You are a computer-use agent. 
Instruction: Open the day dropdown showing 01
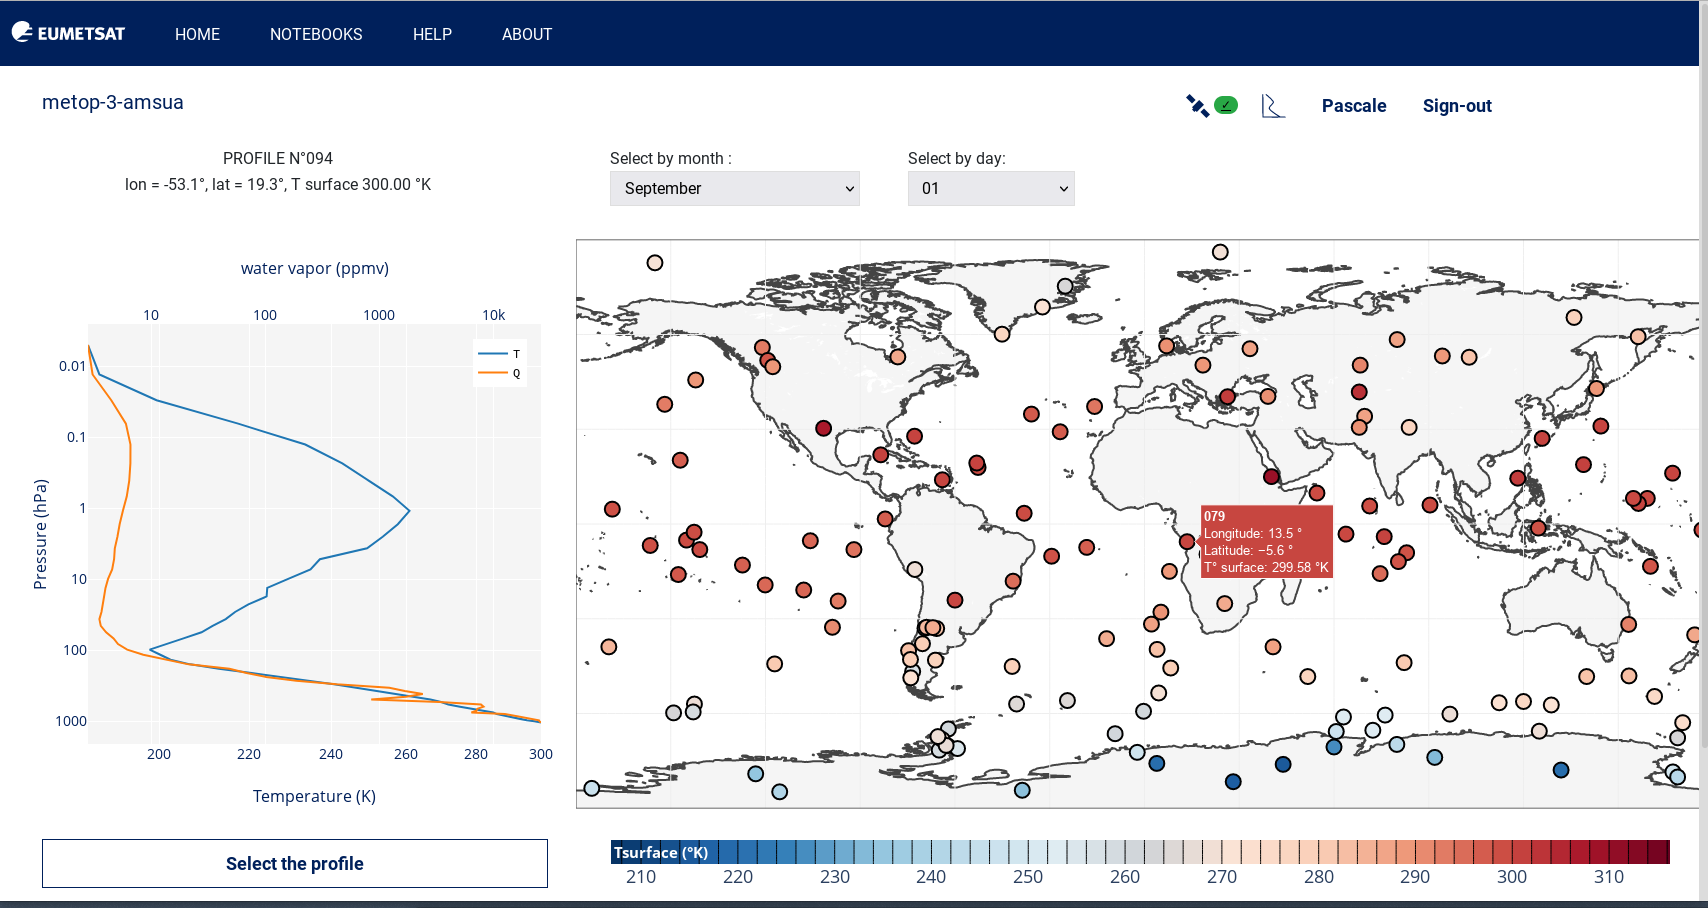click(990, 188)
